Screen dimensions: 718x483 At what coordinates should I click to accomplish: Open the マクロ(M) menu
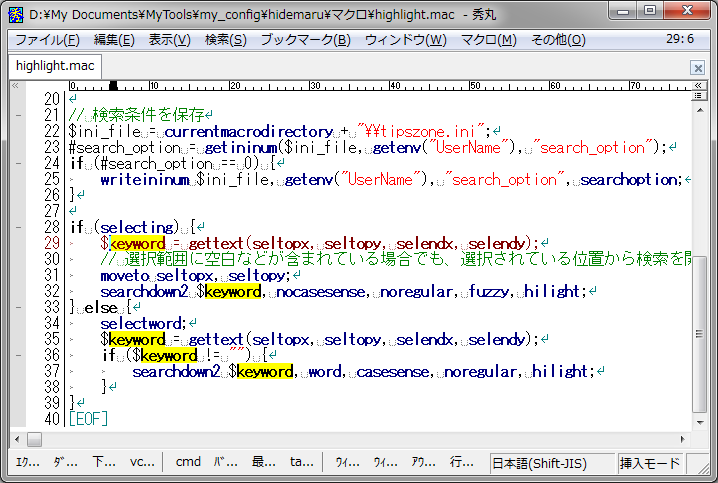[489, 40]
